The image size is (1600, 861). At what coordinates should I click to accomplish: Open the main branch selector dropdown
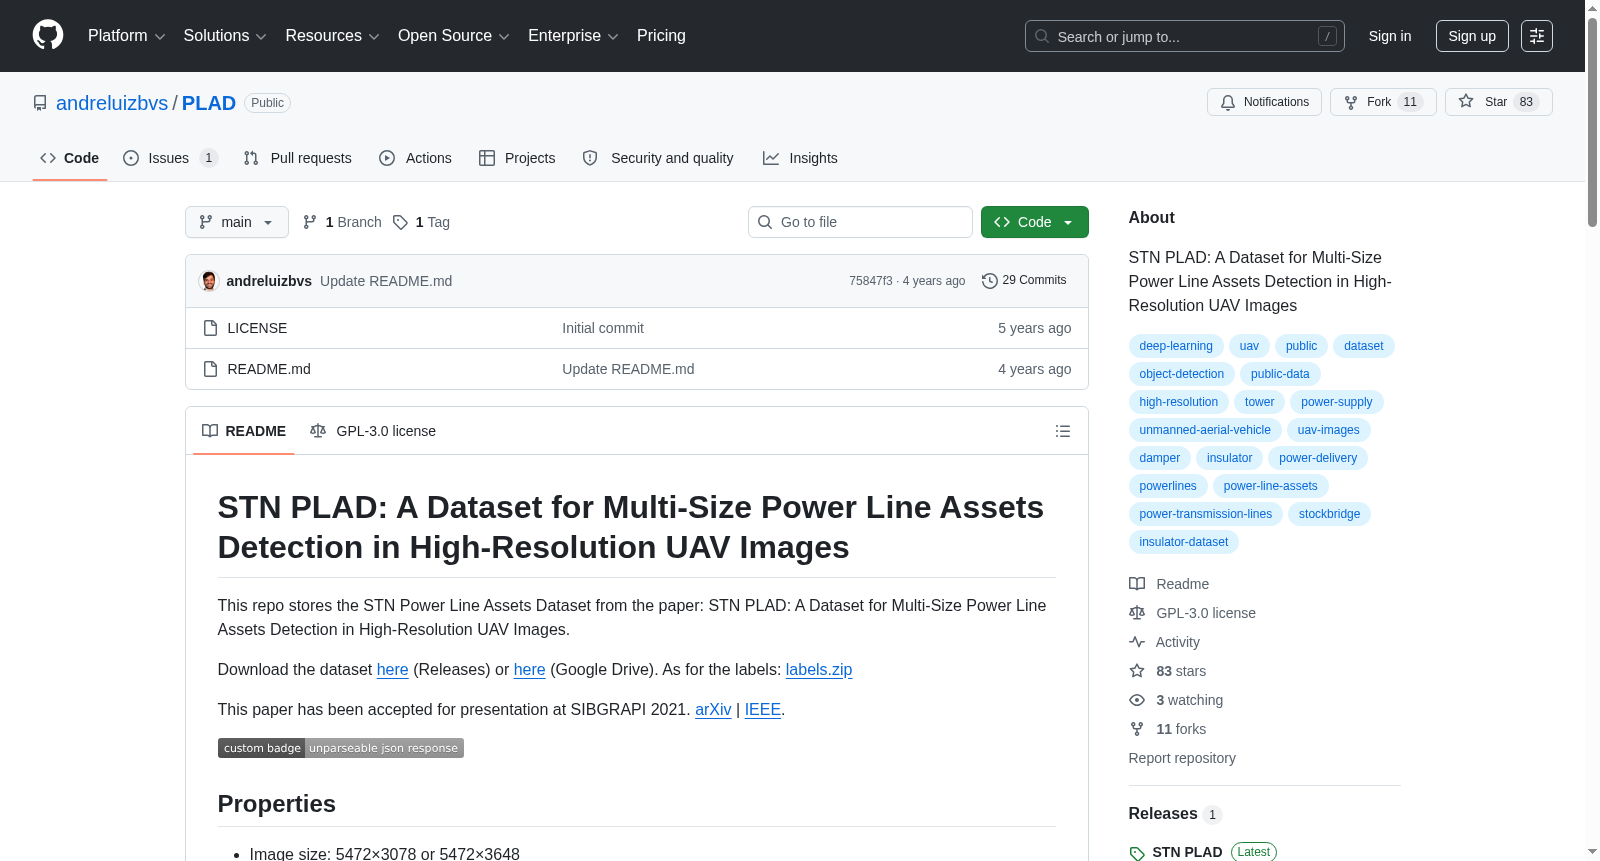coord(237,222)
